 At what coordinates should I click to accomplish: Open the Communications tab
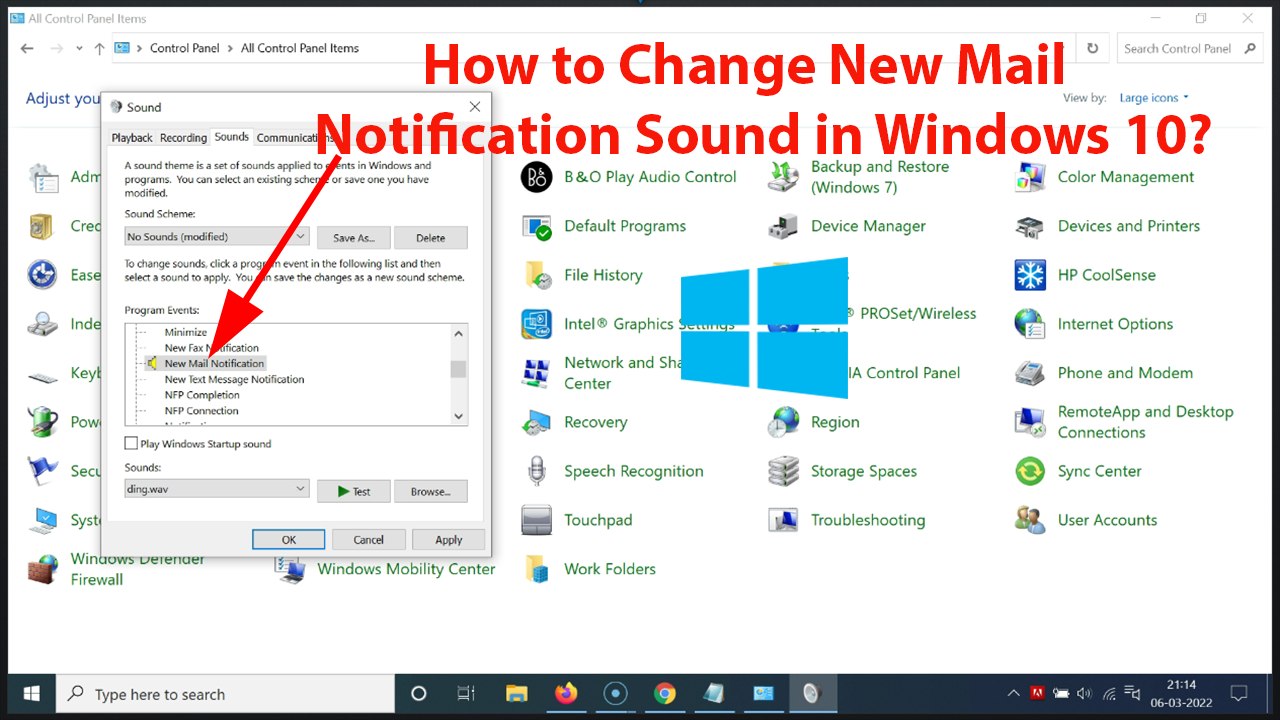pyautogui.click(x=293, y=138)
